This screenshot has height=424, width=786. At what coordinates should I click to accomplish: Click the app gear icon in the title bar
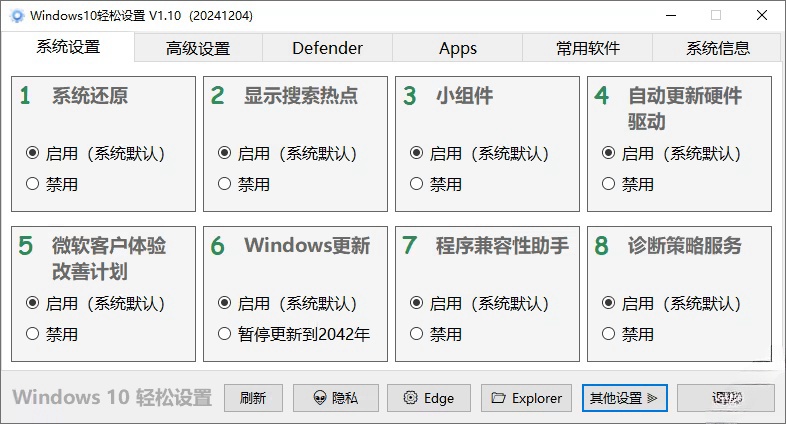[x=17, y=16]
